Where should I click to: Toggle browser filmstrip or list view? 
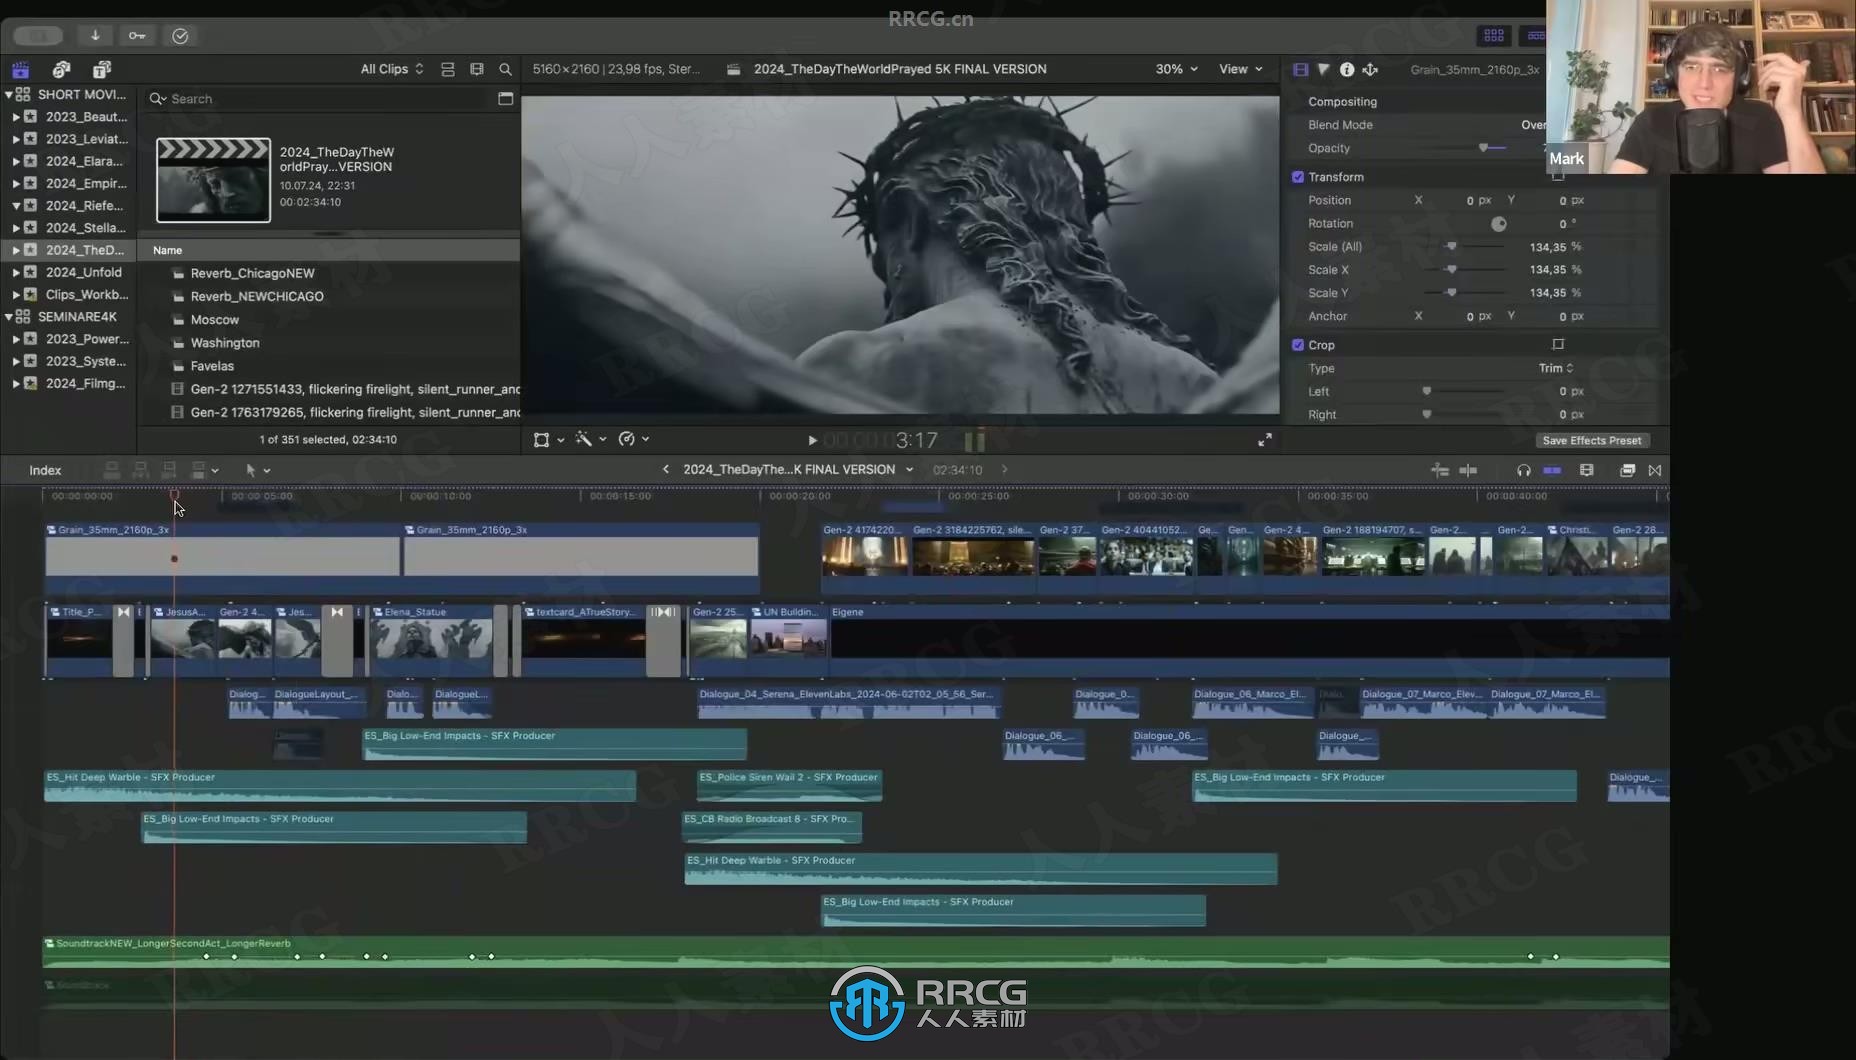[448, 69]
